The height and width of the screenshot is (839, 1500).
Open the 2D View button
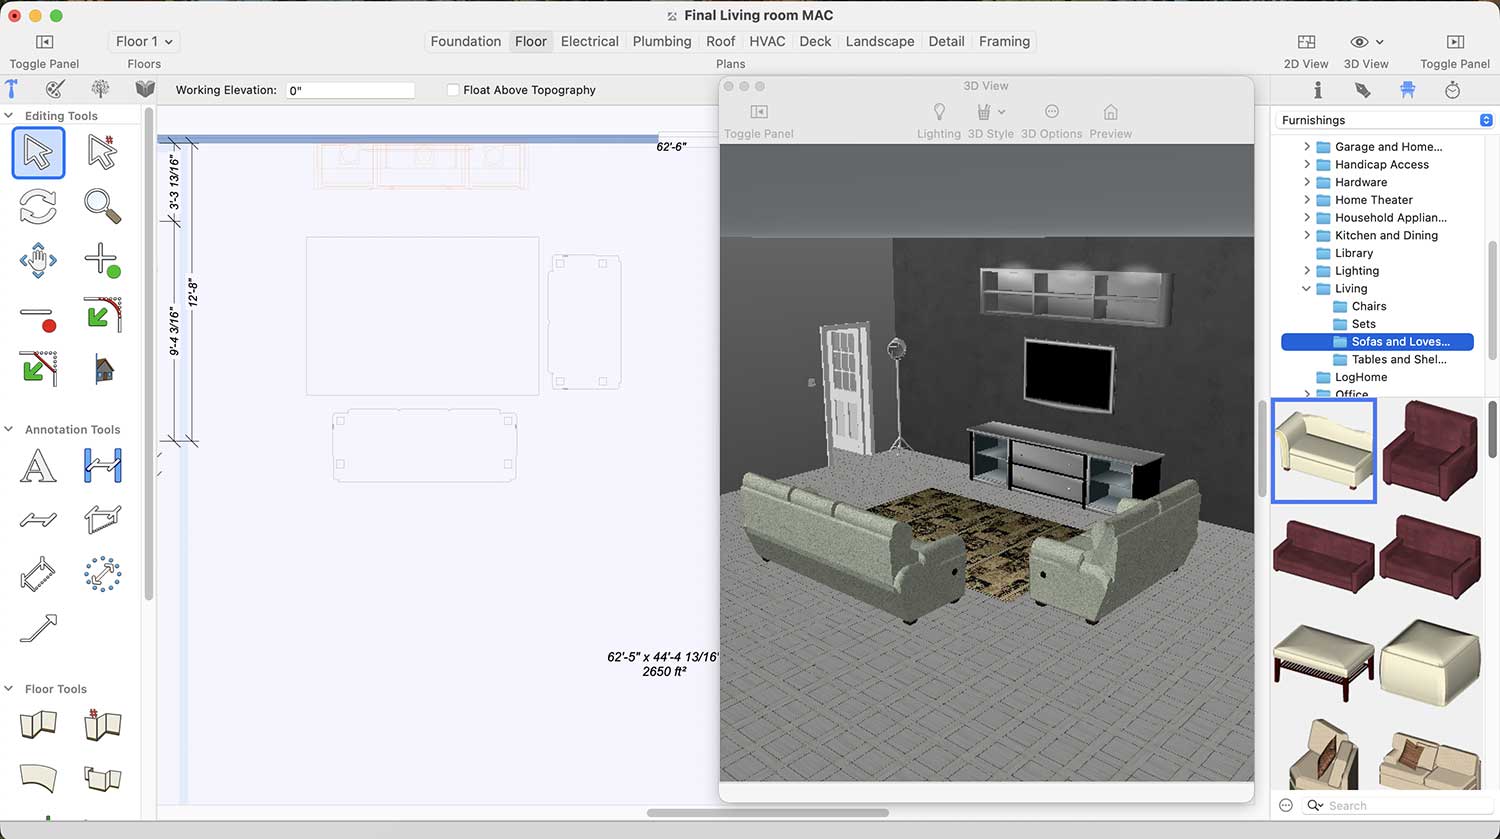tap(1306, 42)
